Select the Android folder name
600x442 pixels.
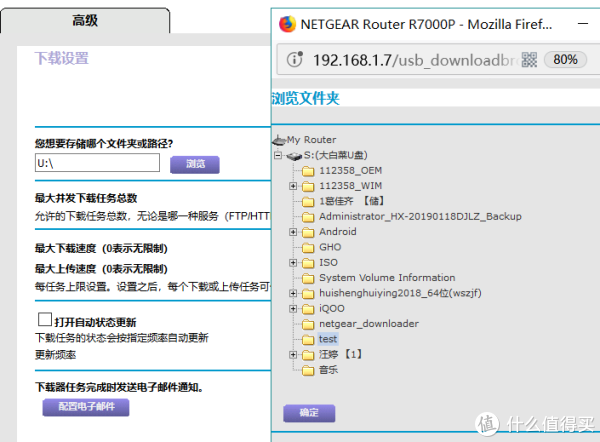coord(338,232)
